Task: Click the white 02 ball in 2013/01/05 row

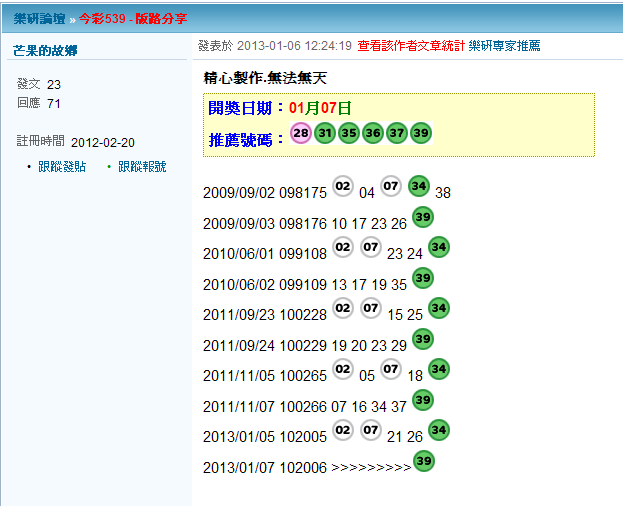Action: (343, 430)
